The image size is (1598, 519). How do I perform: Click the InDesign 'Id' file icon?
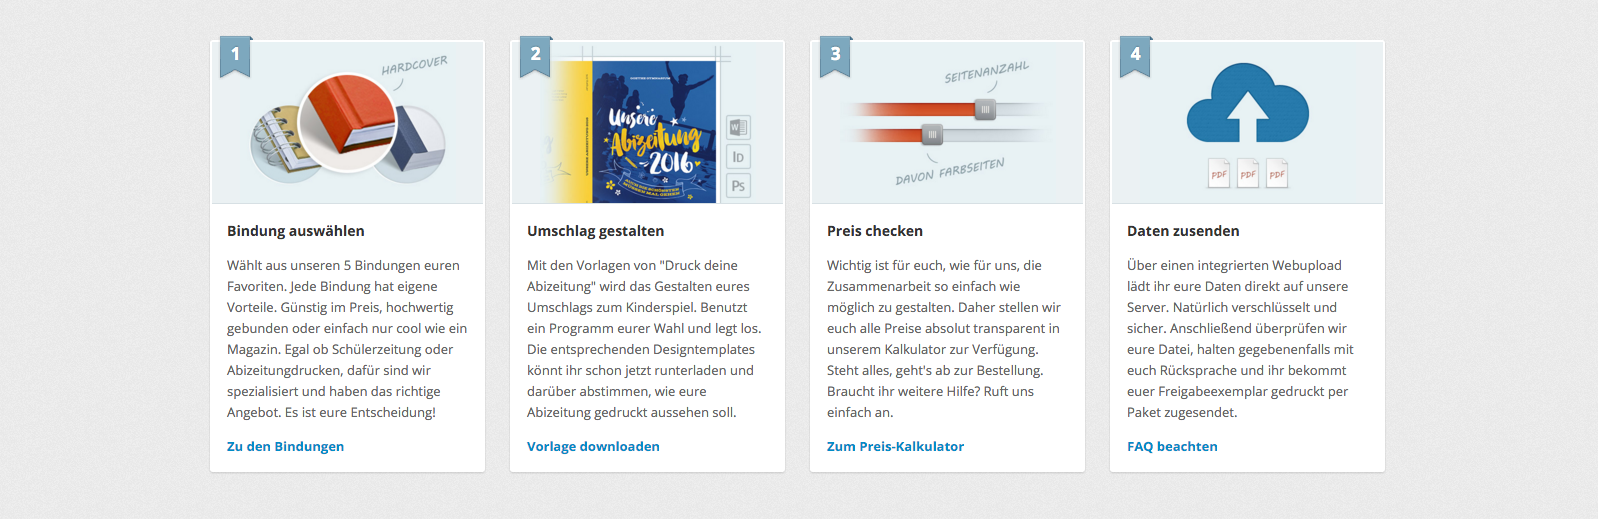point(738,157)
